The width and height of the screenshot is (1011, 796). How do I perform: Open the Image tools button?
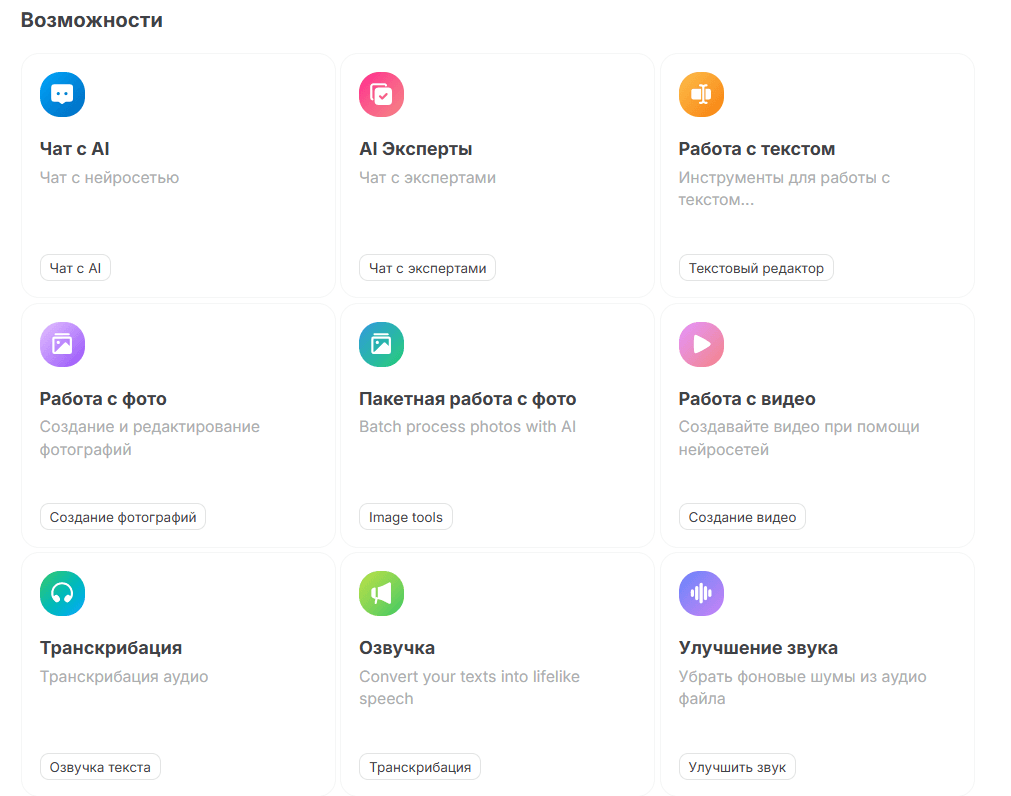[x=406, y=517]
